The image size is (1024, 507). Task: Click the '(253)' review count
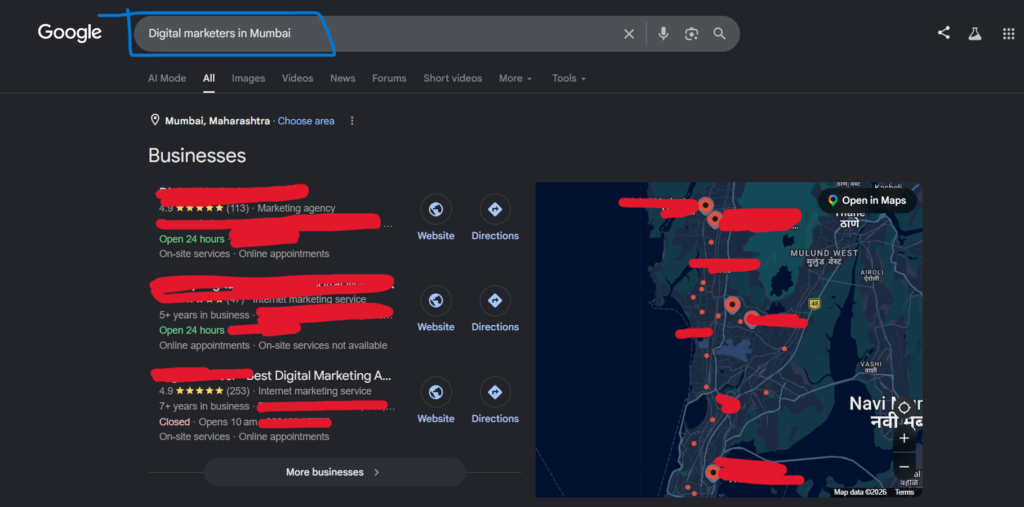click(238, 391)
